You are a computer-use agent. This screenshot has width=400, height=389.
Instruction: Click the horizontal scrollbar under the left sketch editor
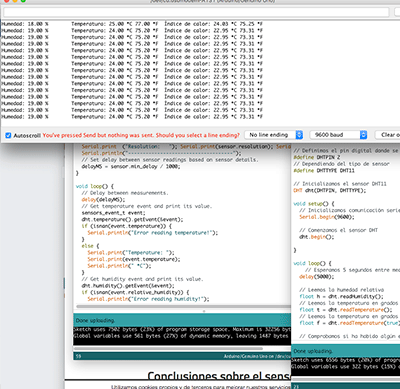point(183,306)
